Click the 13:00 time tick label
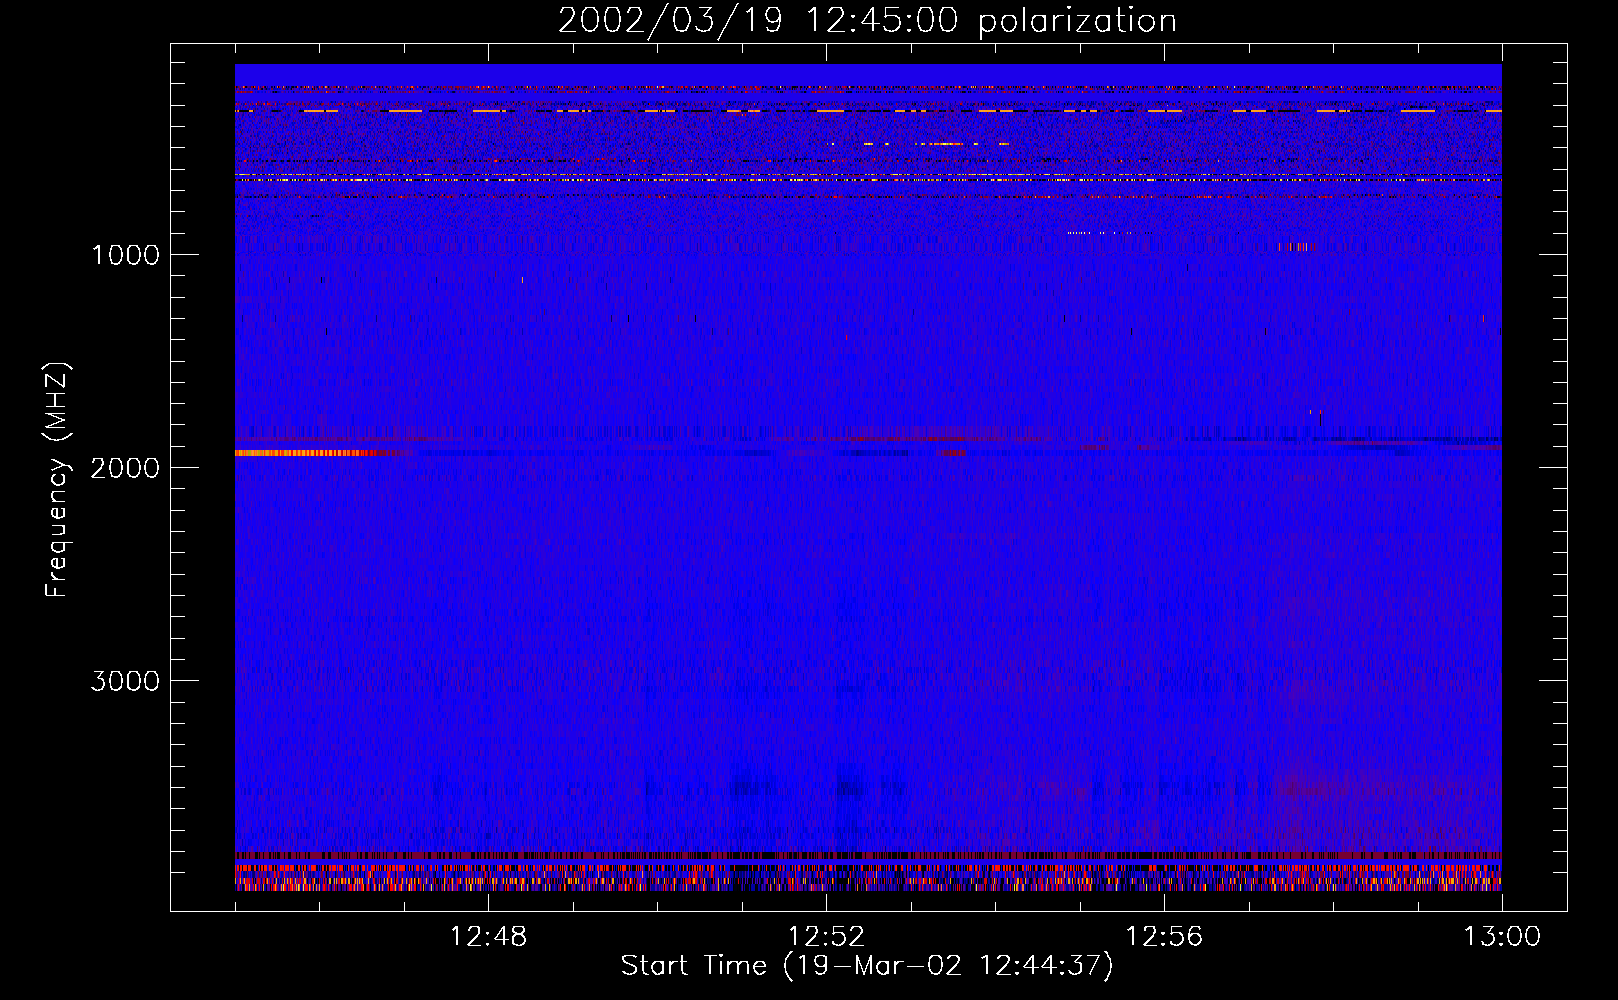The height and width of the screenshot is (1000, 1618). [1502, 937]
